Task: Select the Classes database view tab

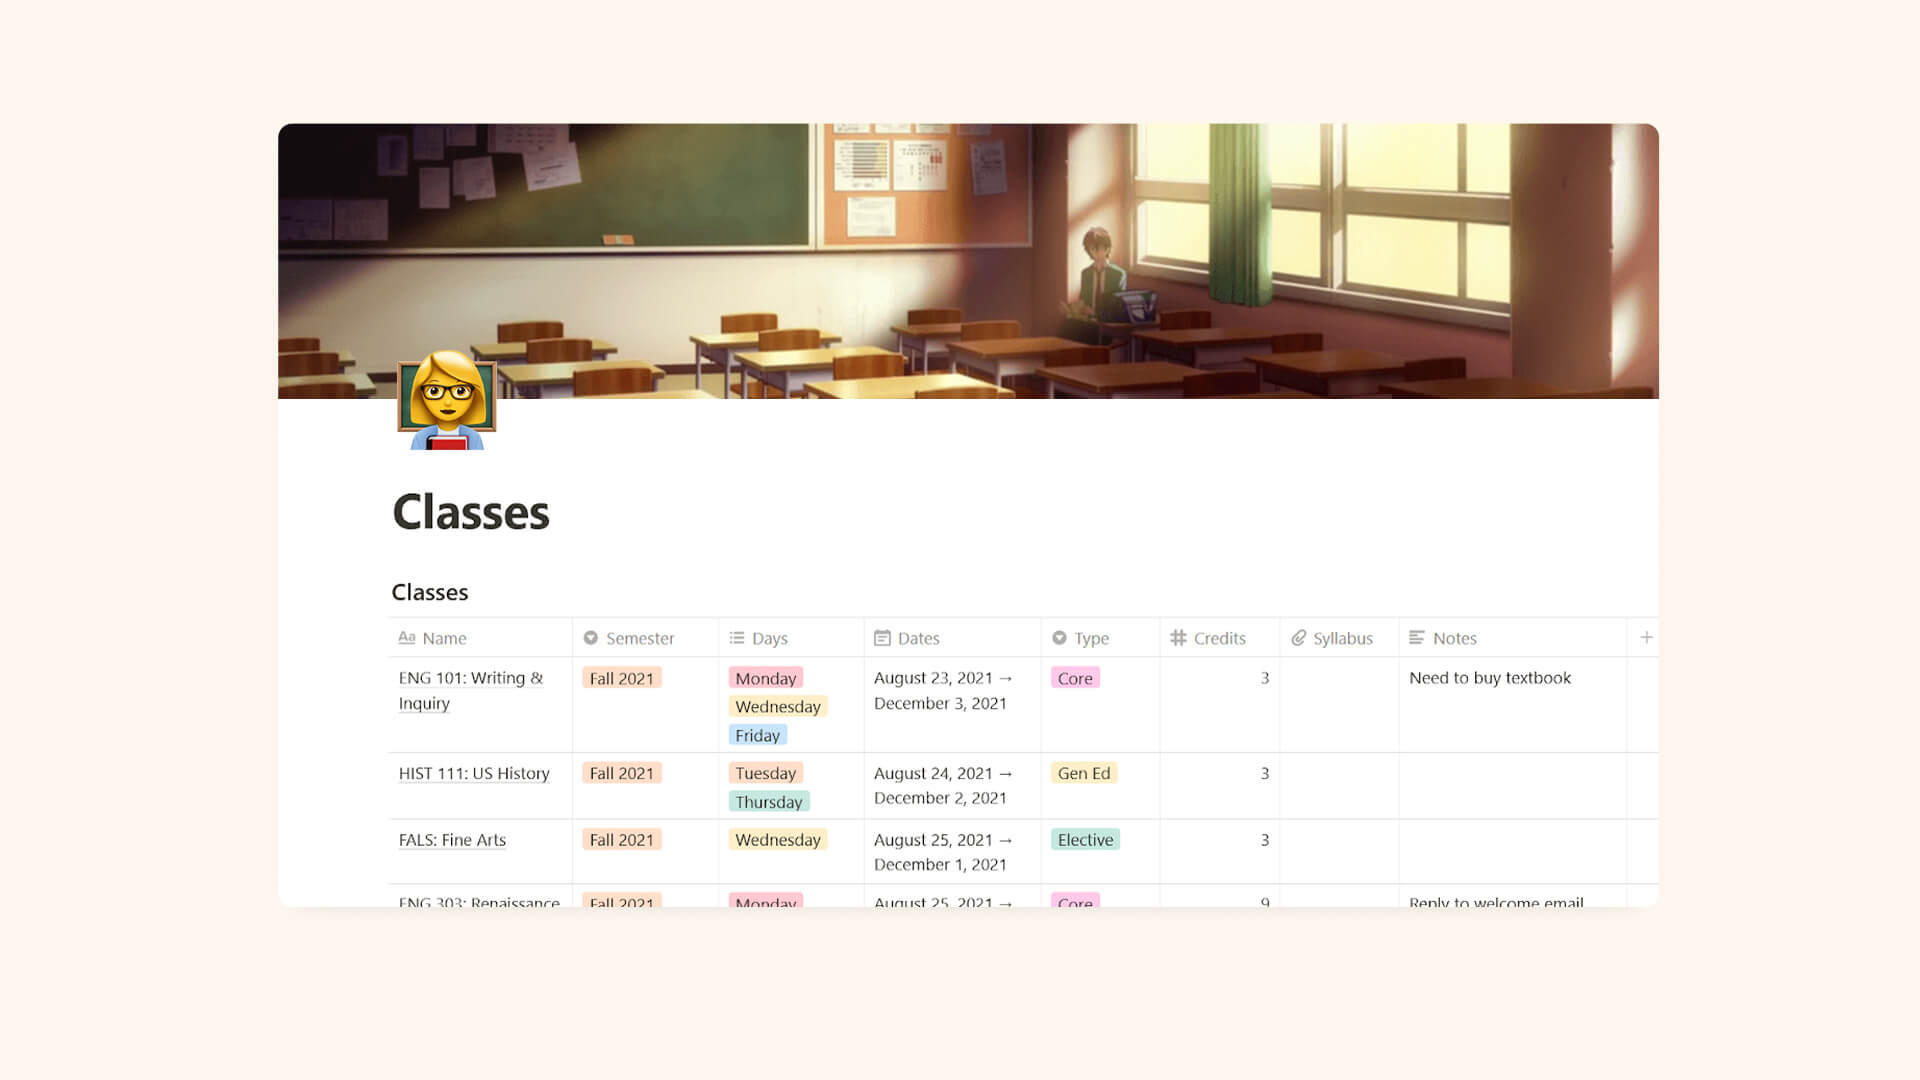Action: pyautogui.click(x=429, y=592)
